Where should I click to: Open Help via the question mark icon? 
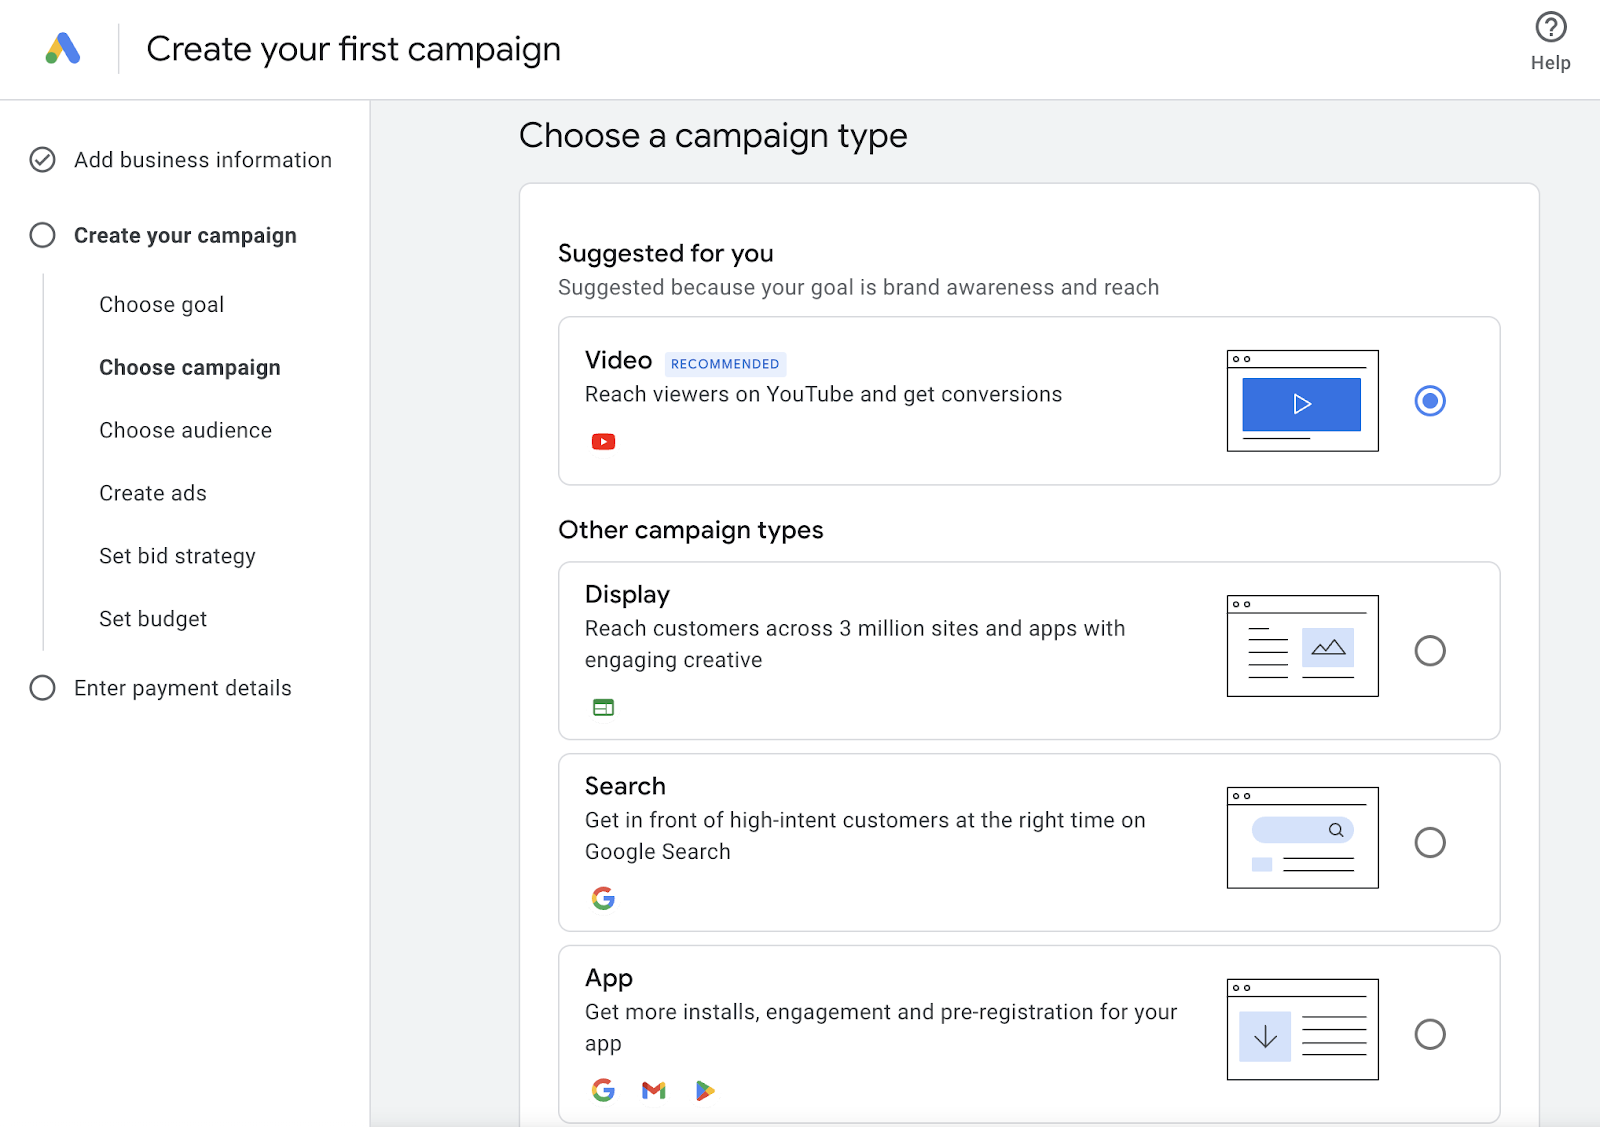tap(1549, 27)
